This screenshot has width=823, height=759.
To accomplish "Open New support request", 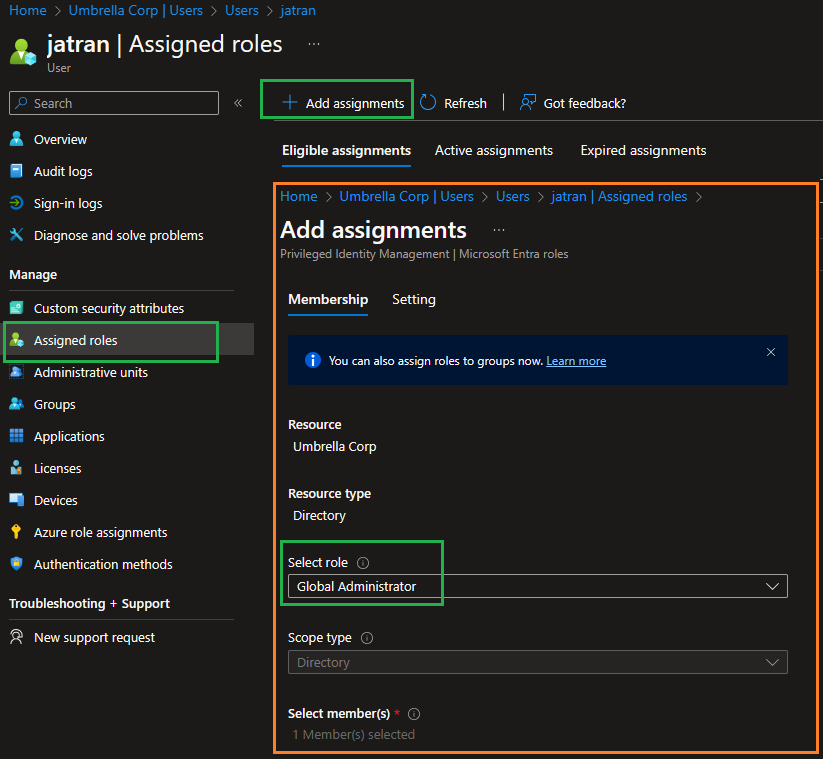I will tap(94, 638).
